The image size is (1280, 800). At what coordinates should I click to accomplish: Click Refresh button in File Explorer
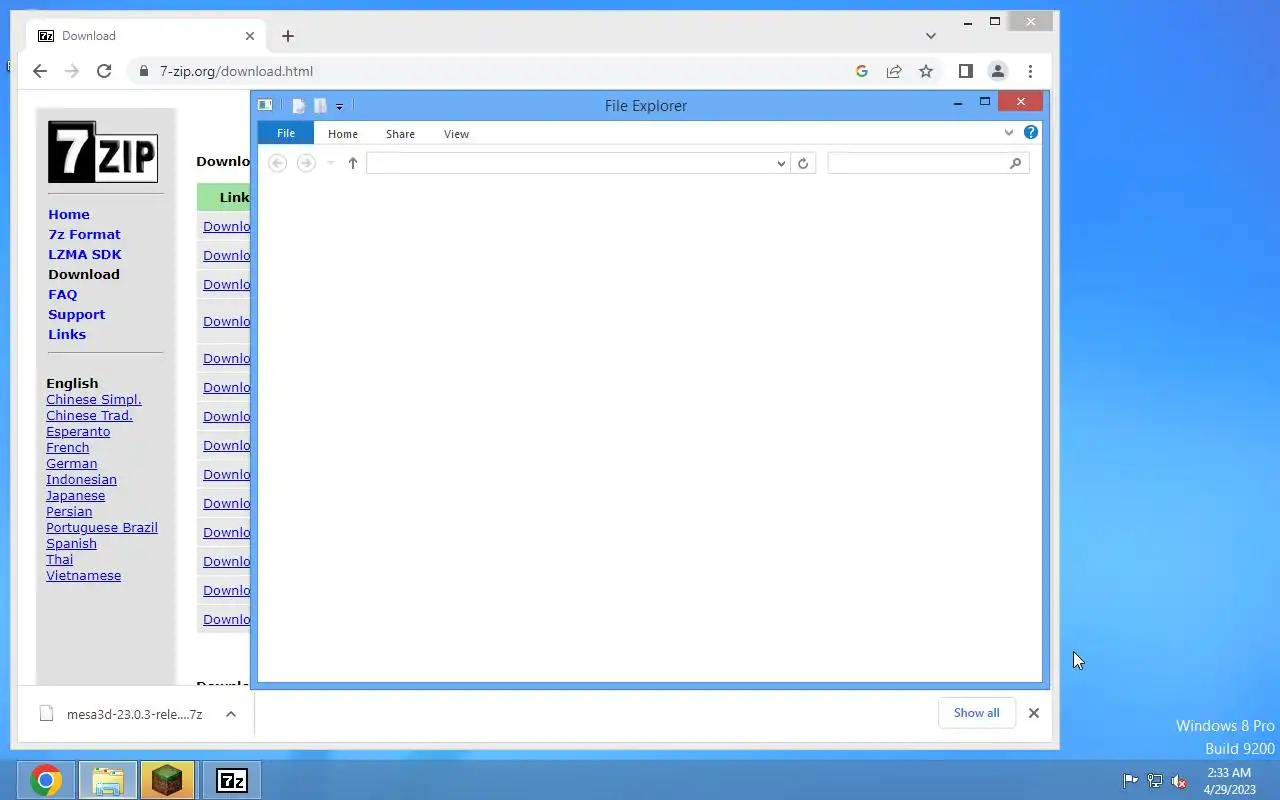point(803,163)
